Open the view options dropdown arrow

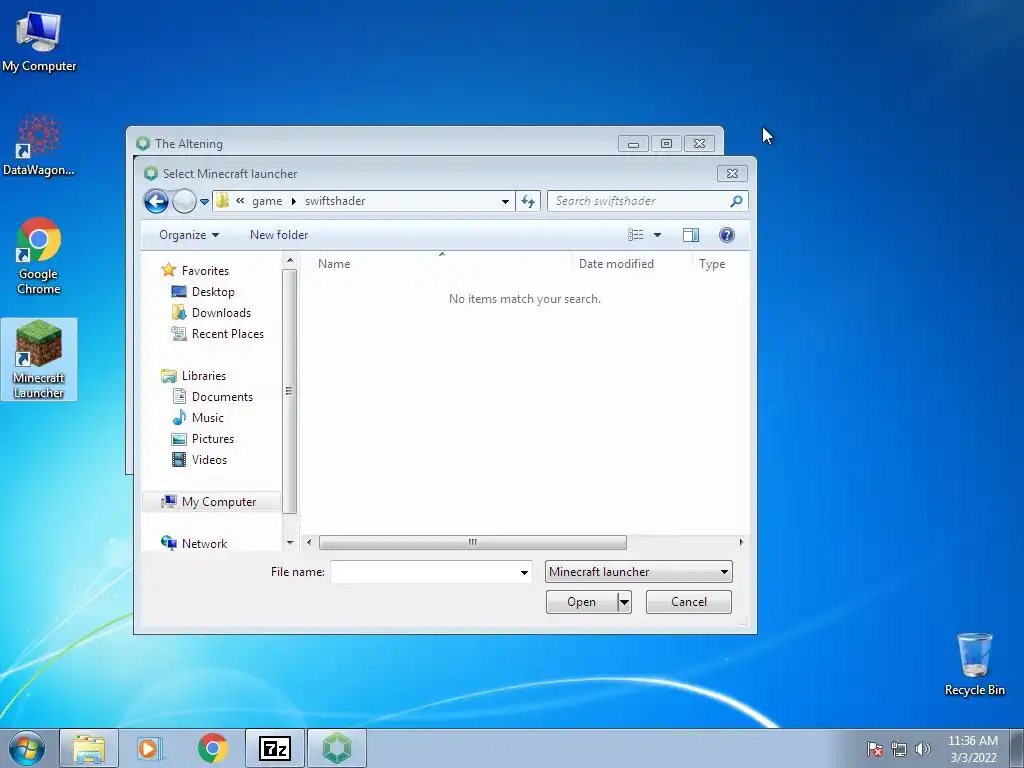658,235
